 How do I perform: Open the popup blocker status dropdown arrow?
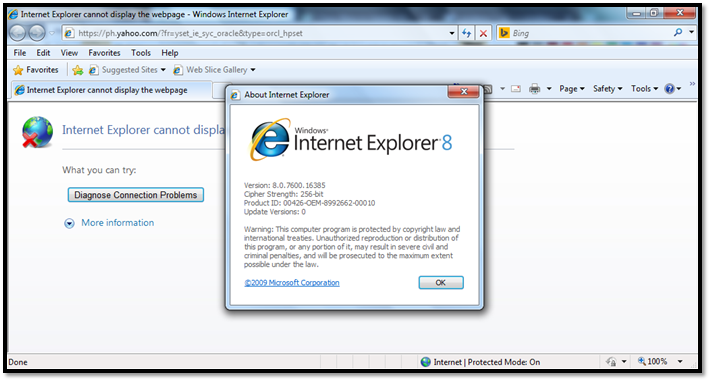point(624,362)
